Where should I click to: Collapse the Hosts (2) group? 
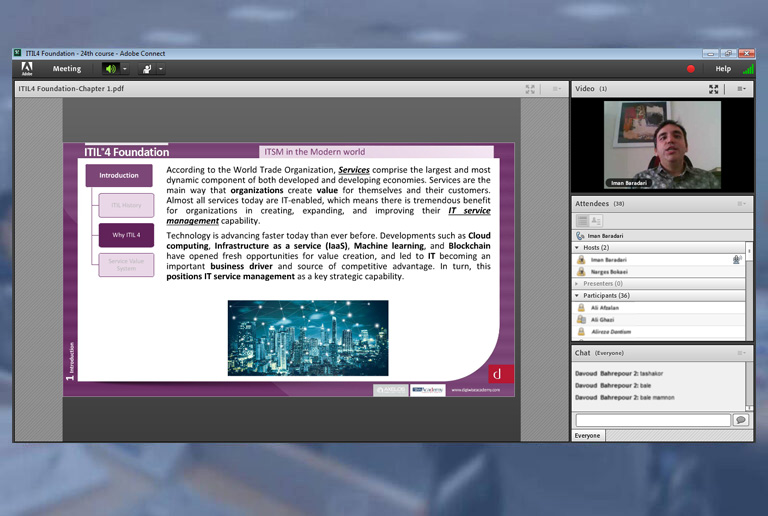pyautogui.click(x=577, y=247)
